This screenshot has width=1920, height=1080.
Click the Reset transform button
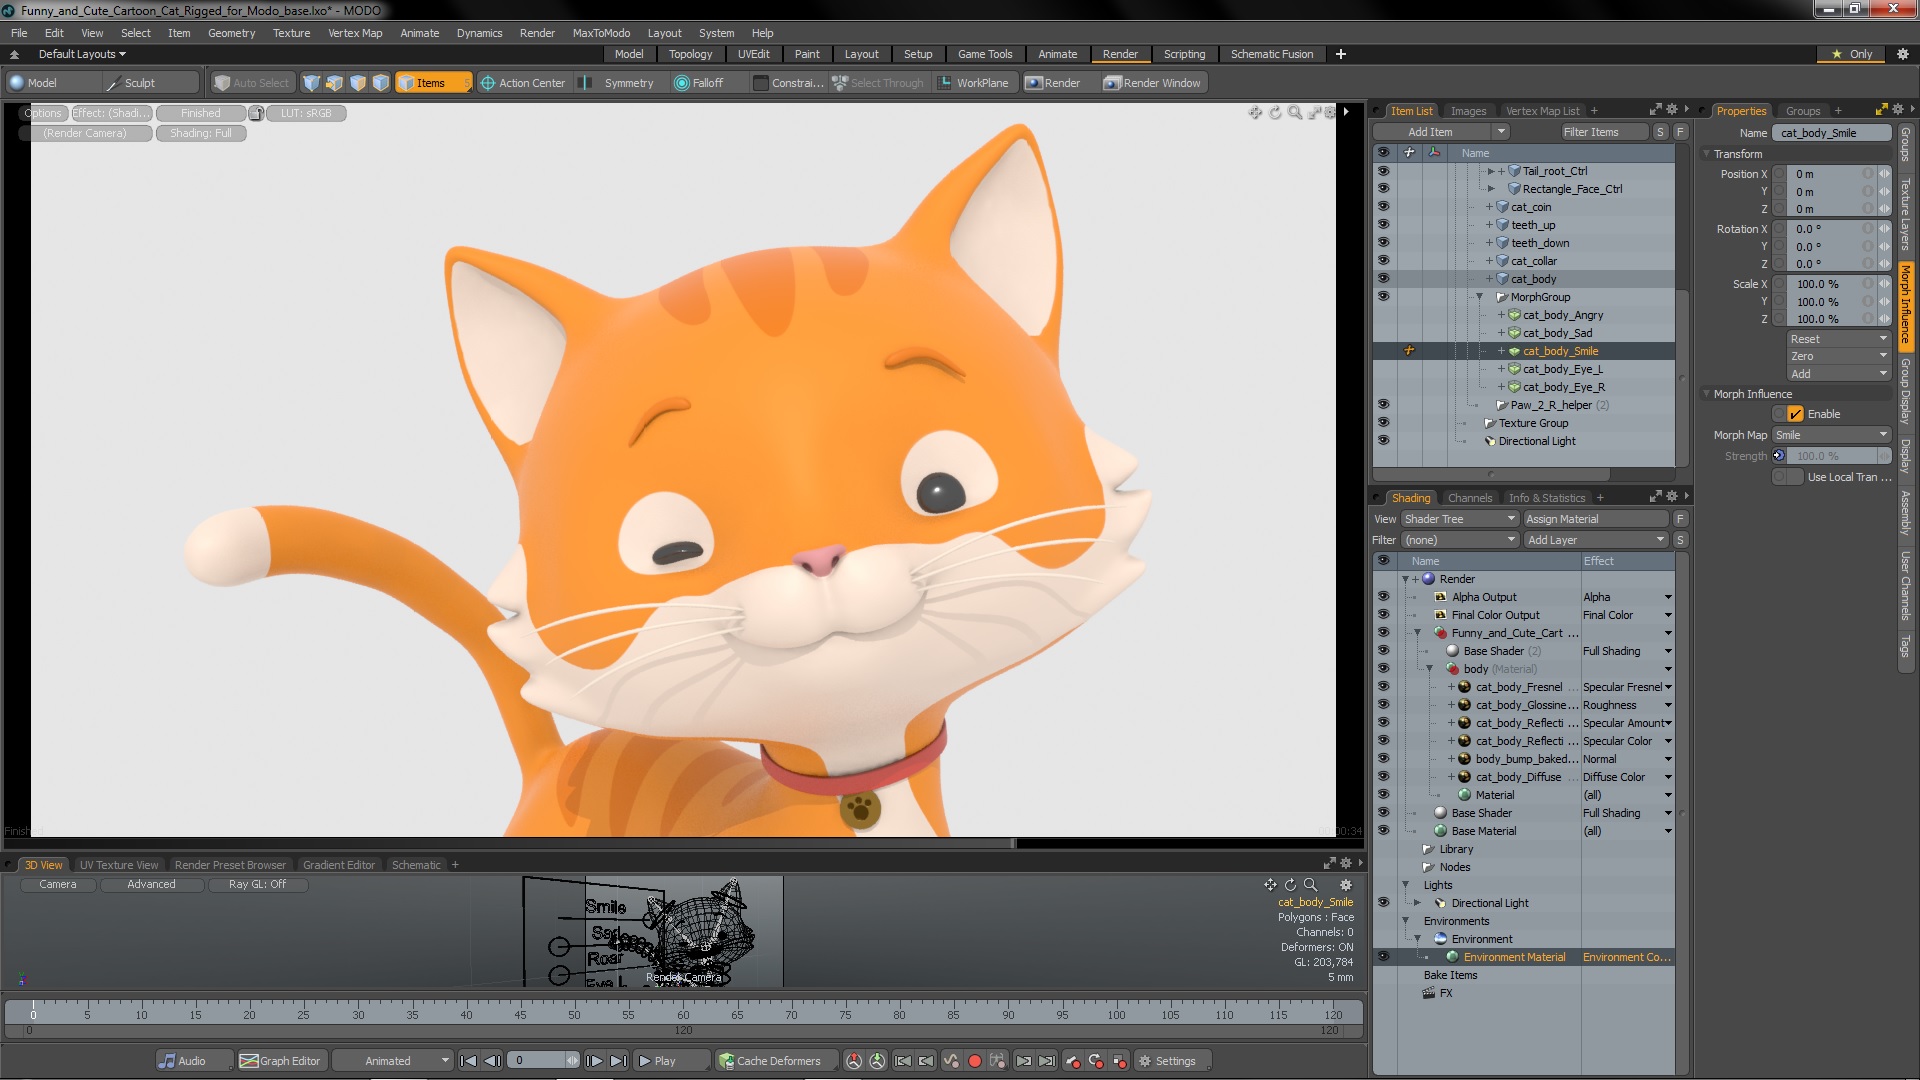tap(1834, 339)
